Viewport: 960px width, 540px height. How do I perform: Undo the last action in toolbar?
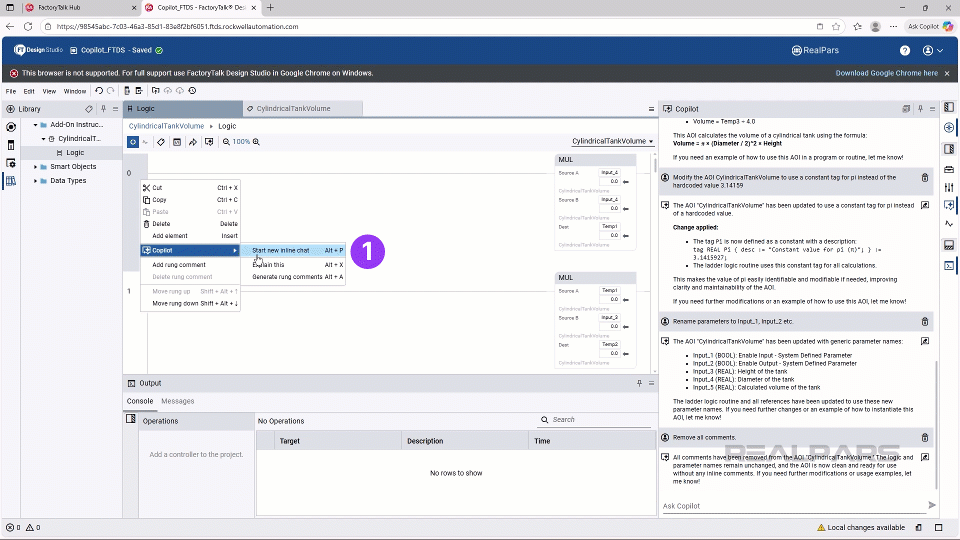pyautogui.click(x=99, y=91)
